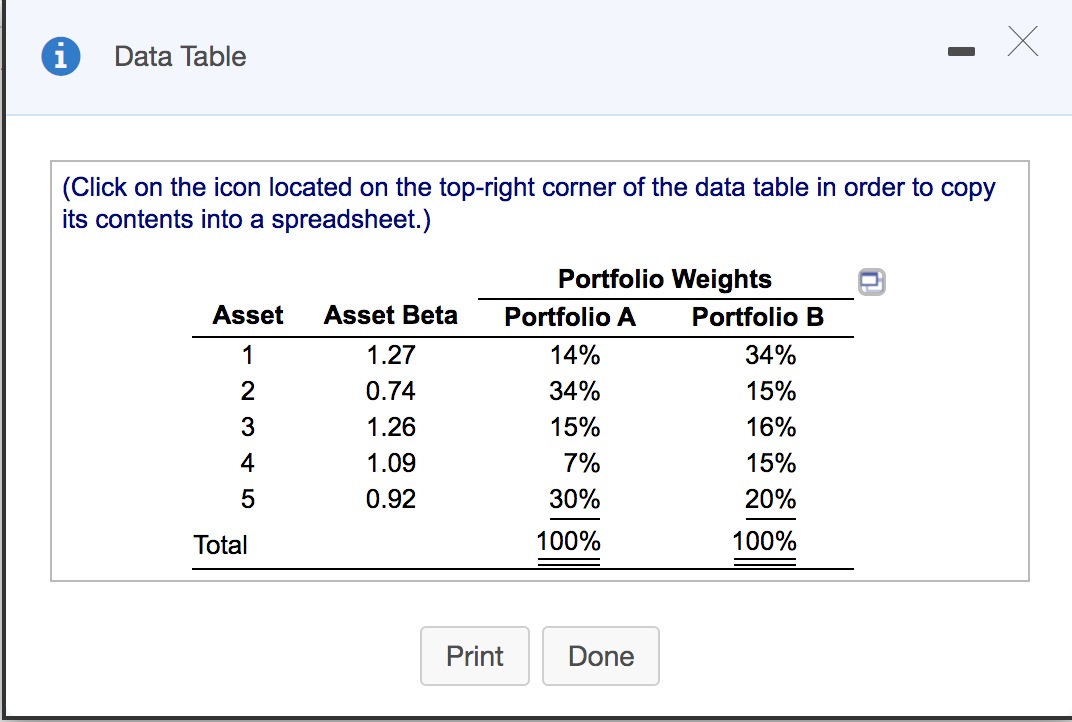Image resolution: width=1072 pixels, height=722 pixels.
Task: Click the Print button
Action: tap(474, 656)
